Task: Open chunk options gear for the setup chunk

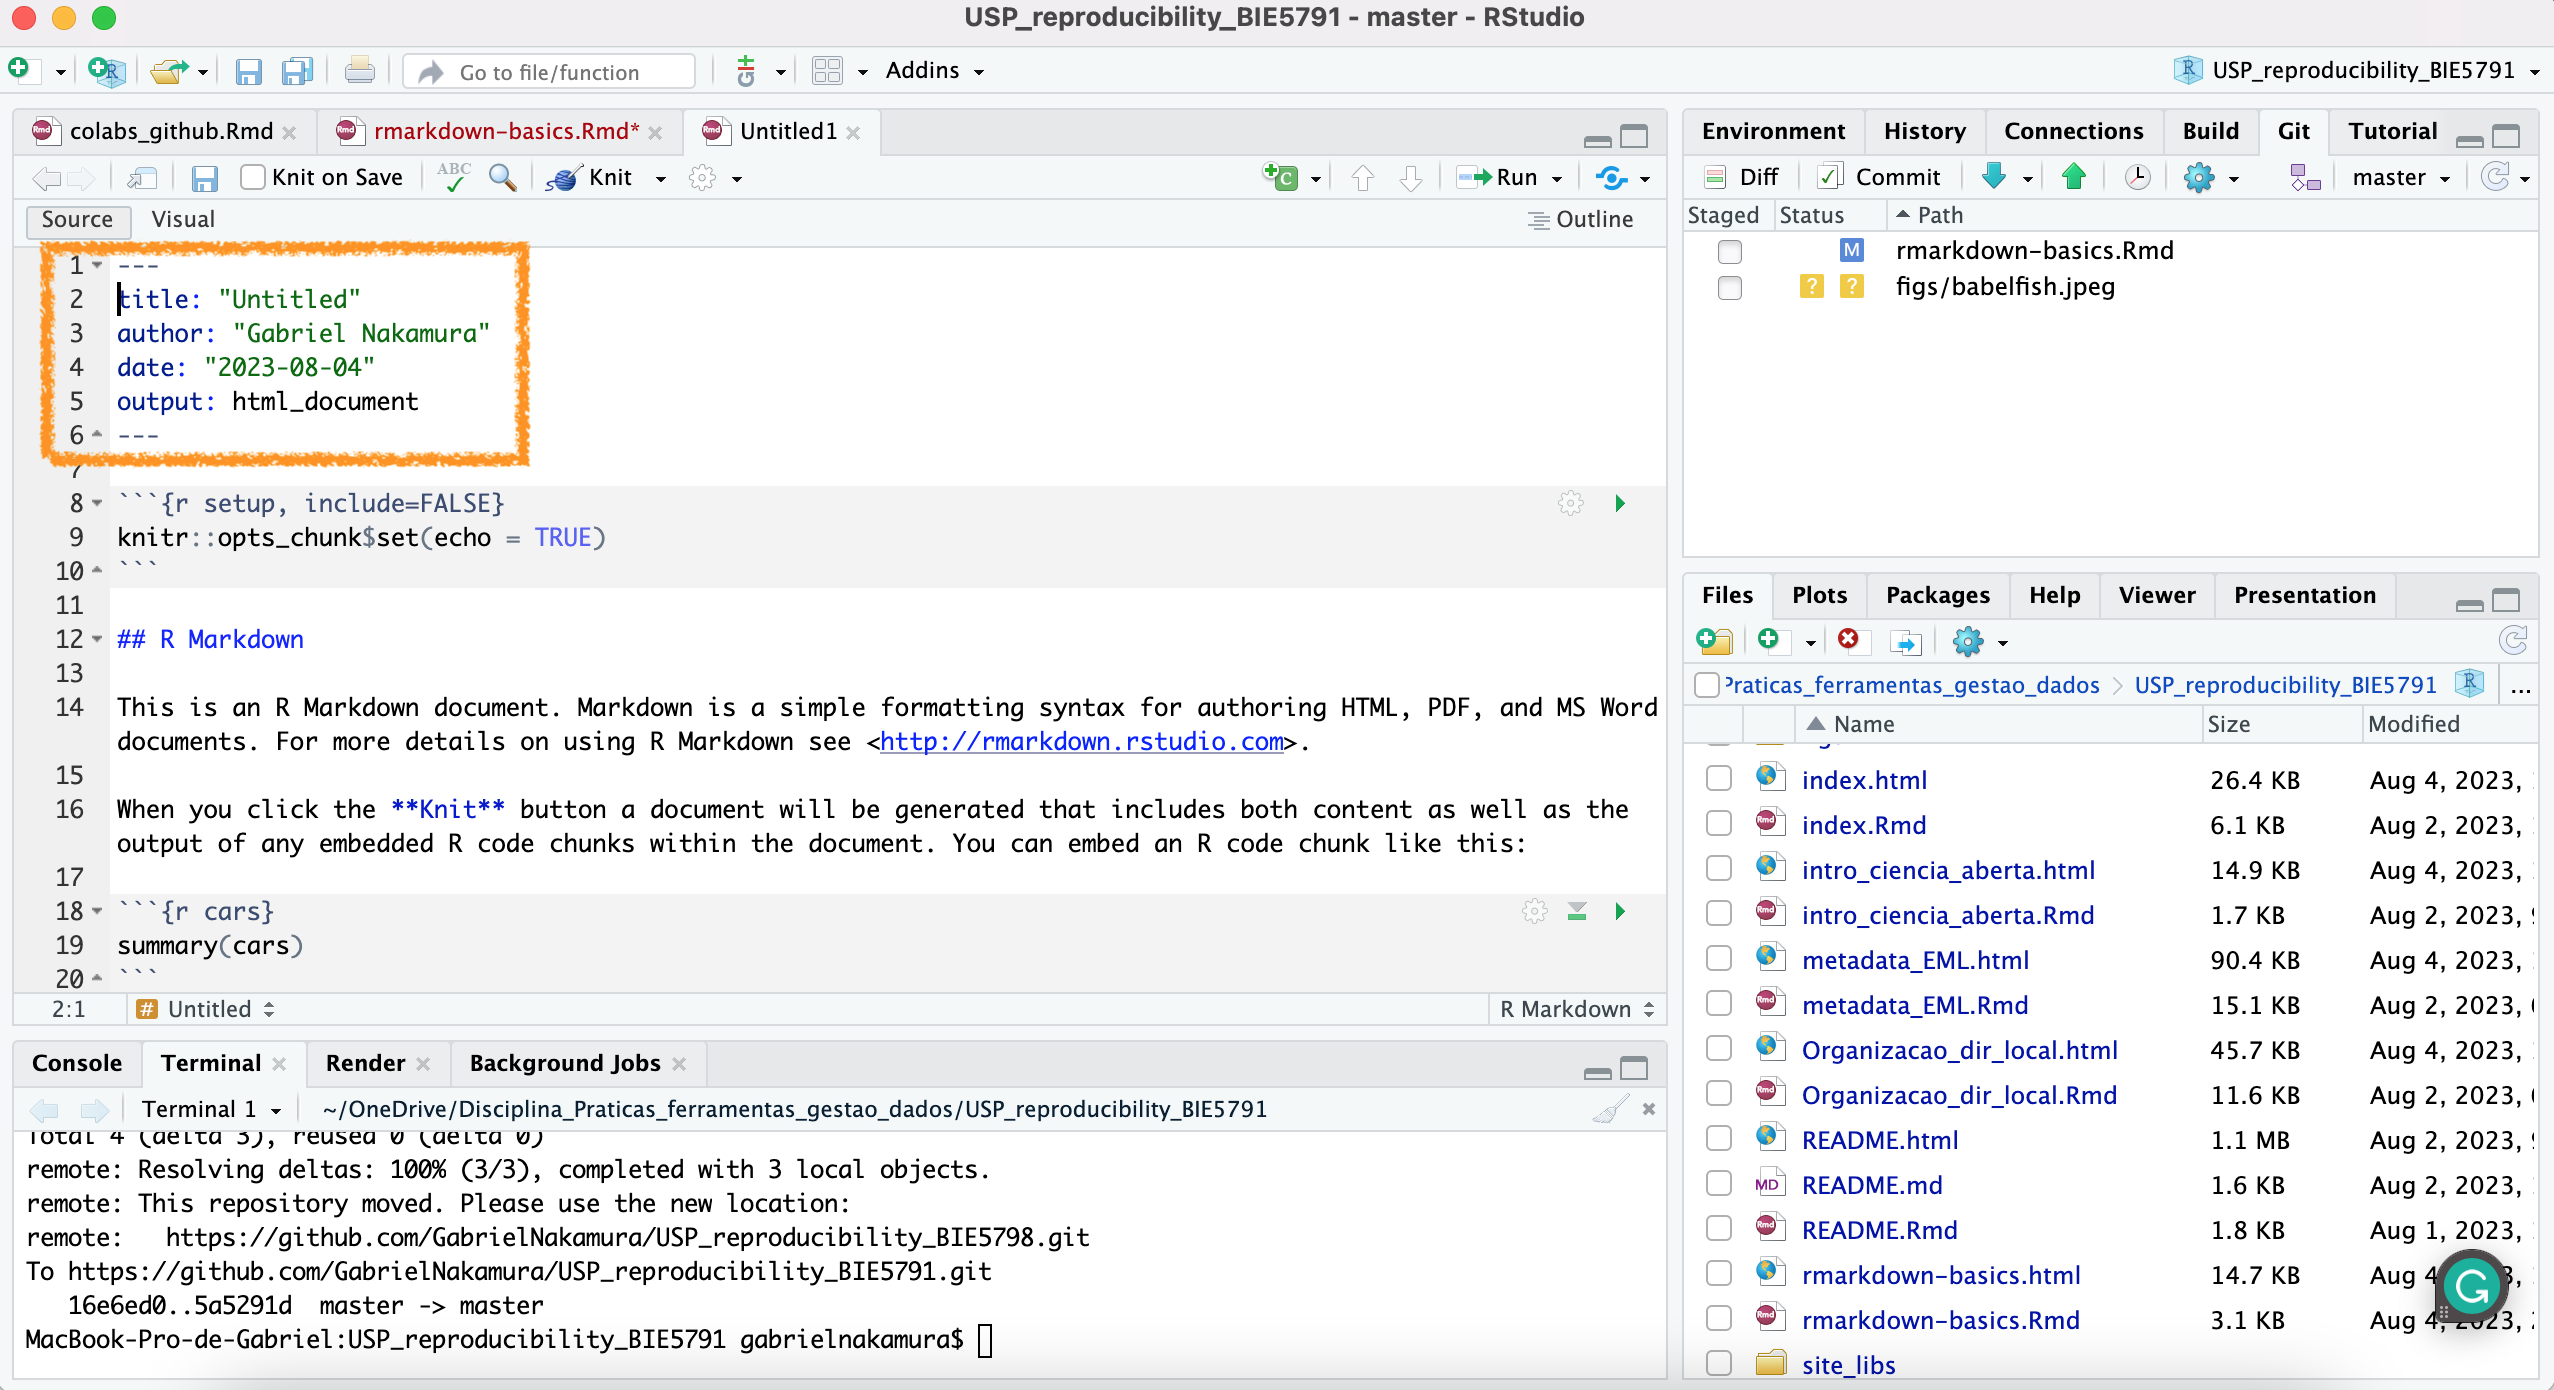Action: point(1571,503)
